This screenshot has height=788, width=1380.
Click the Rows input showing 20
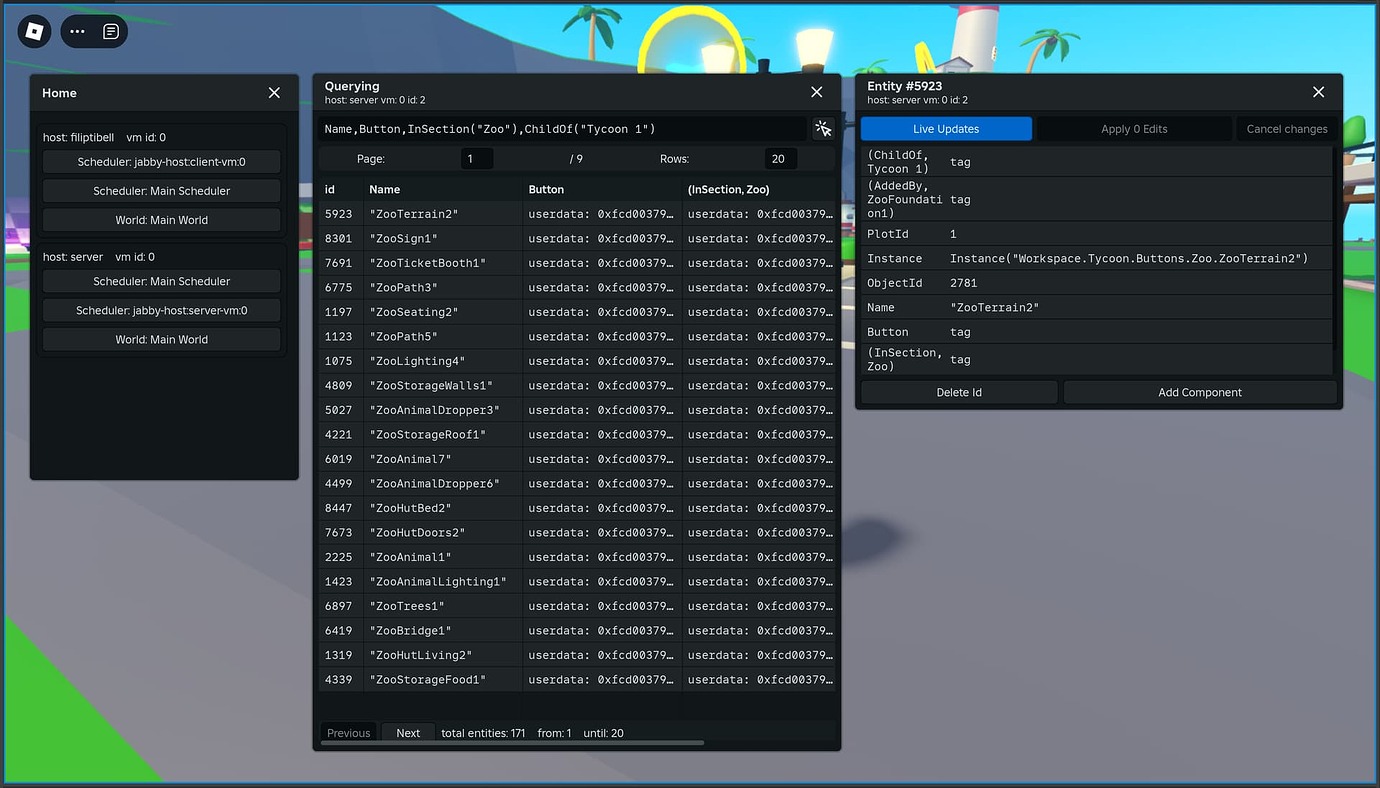tap(779, 158)
